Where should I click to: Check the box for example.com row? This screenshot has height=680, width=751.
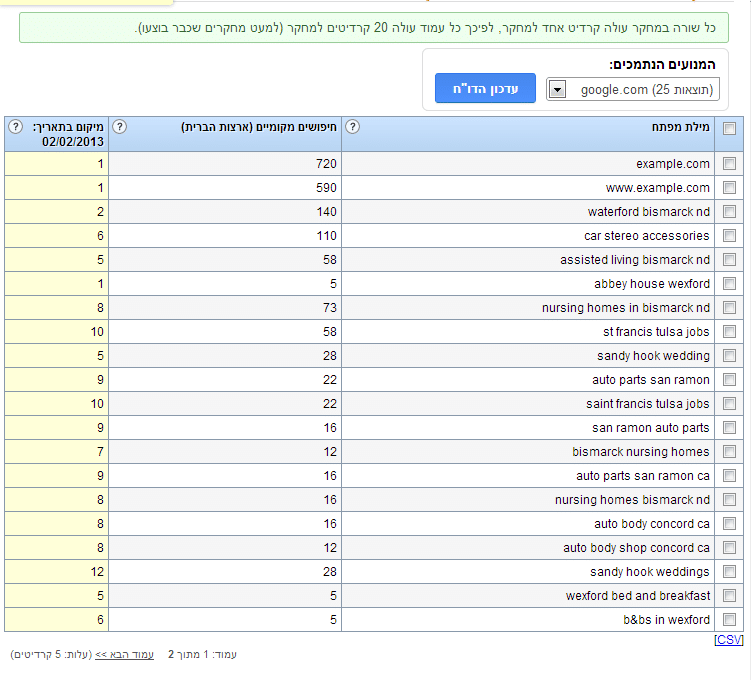coord(729,164)
